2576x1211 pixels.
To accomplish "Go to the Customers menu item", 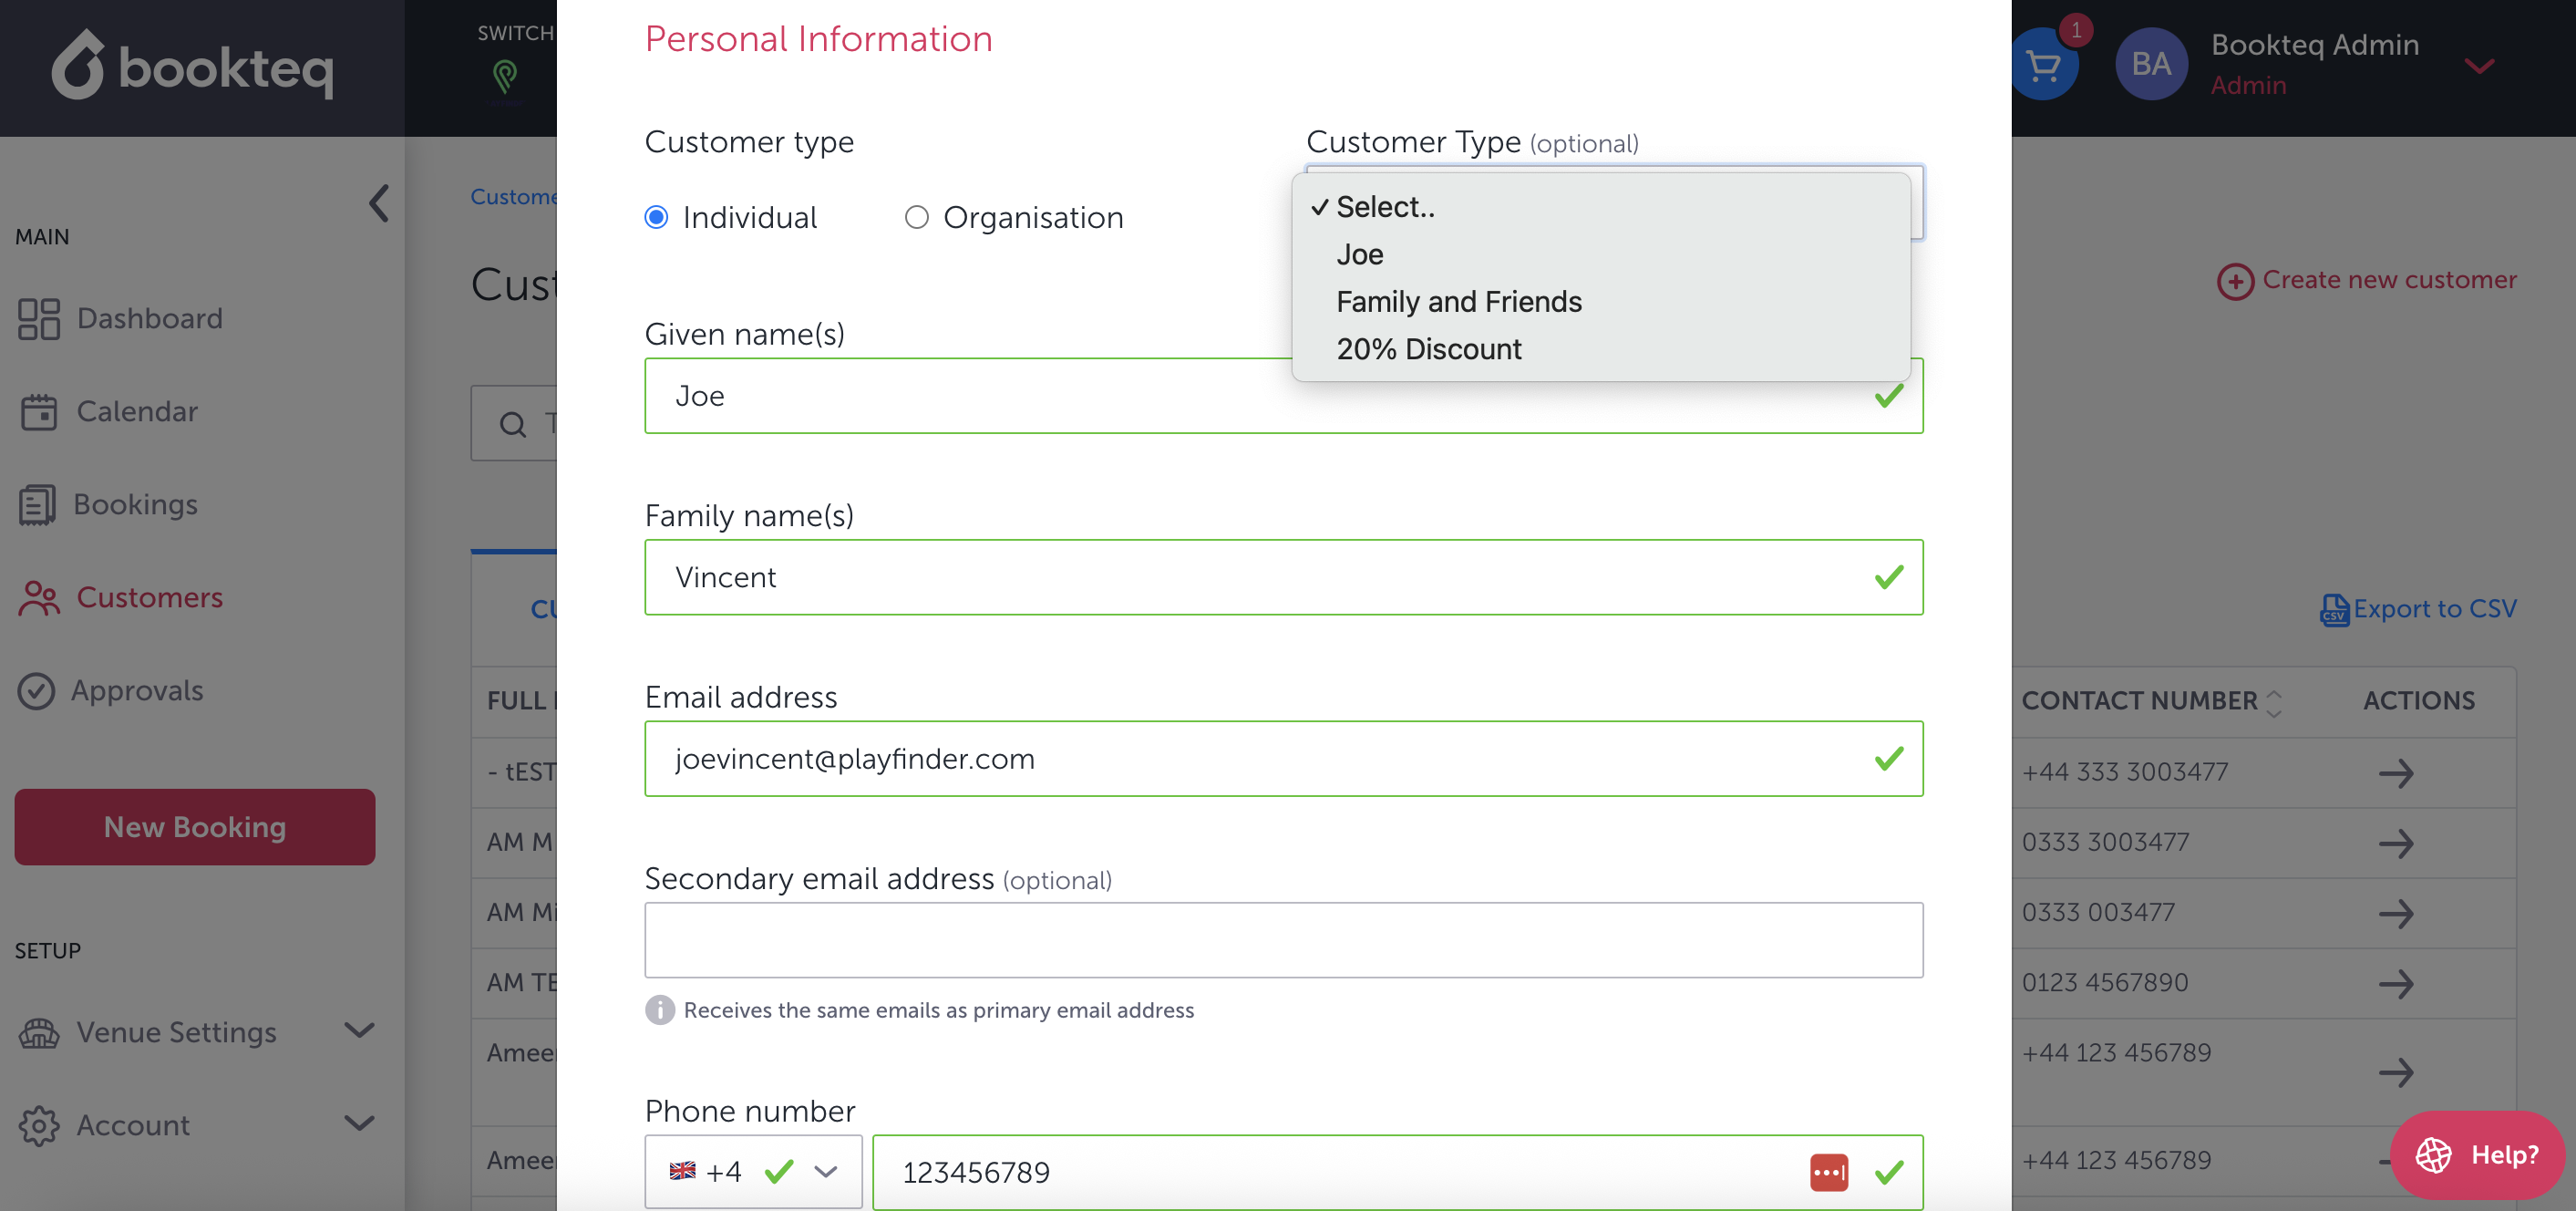I will click(149, 597).
